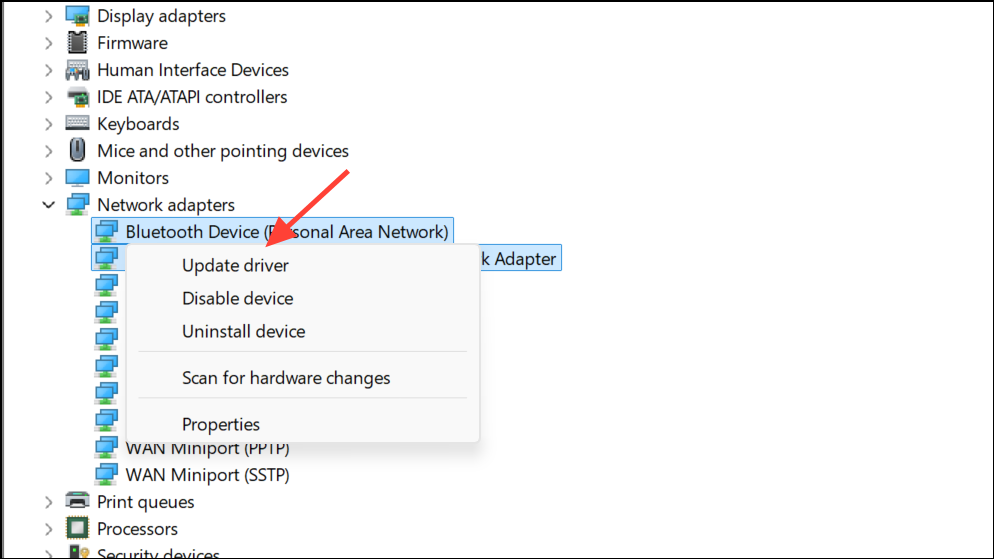Expand the Monitors category
Screen dimensions: 994x559
click(x=48, y=178)
